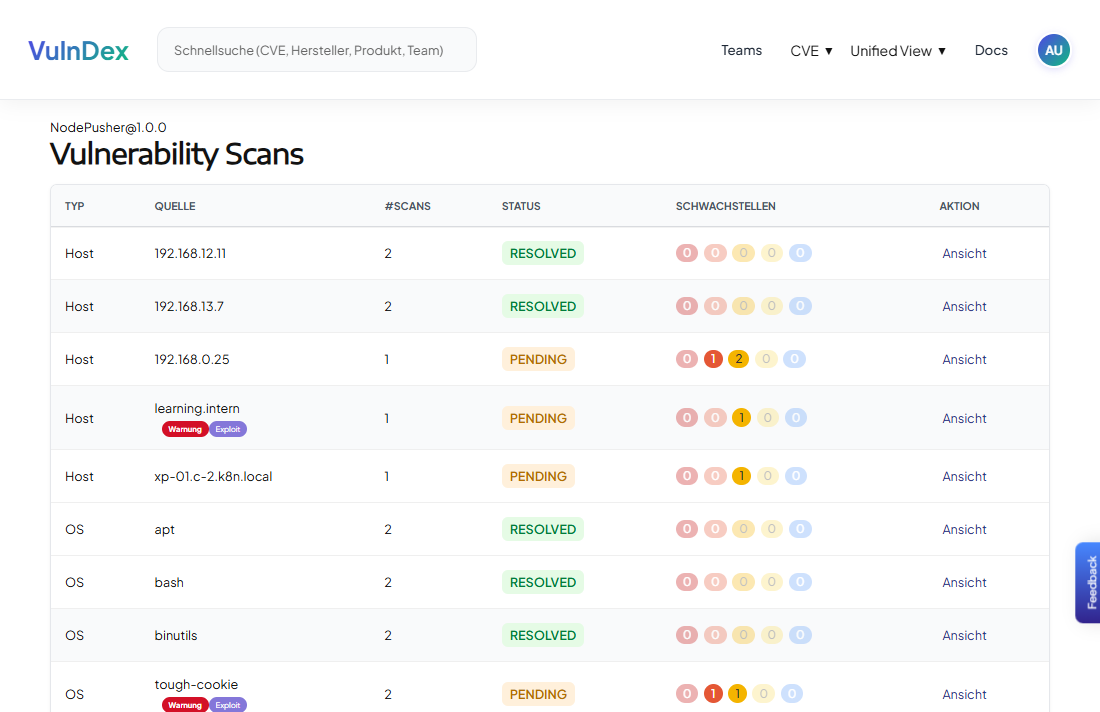
Task: Open the Feedback side tab
Action: [1089, 582]
